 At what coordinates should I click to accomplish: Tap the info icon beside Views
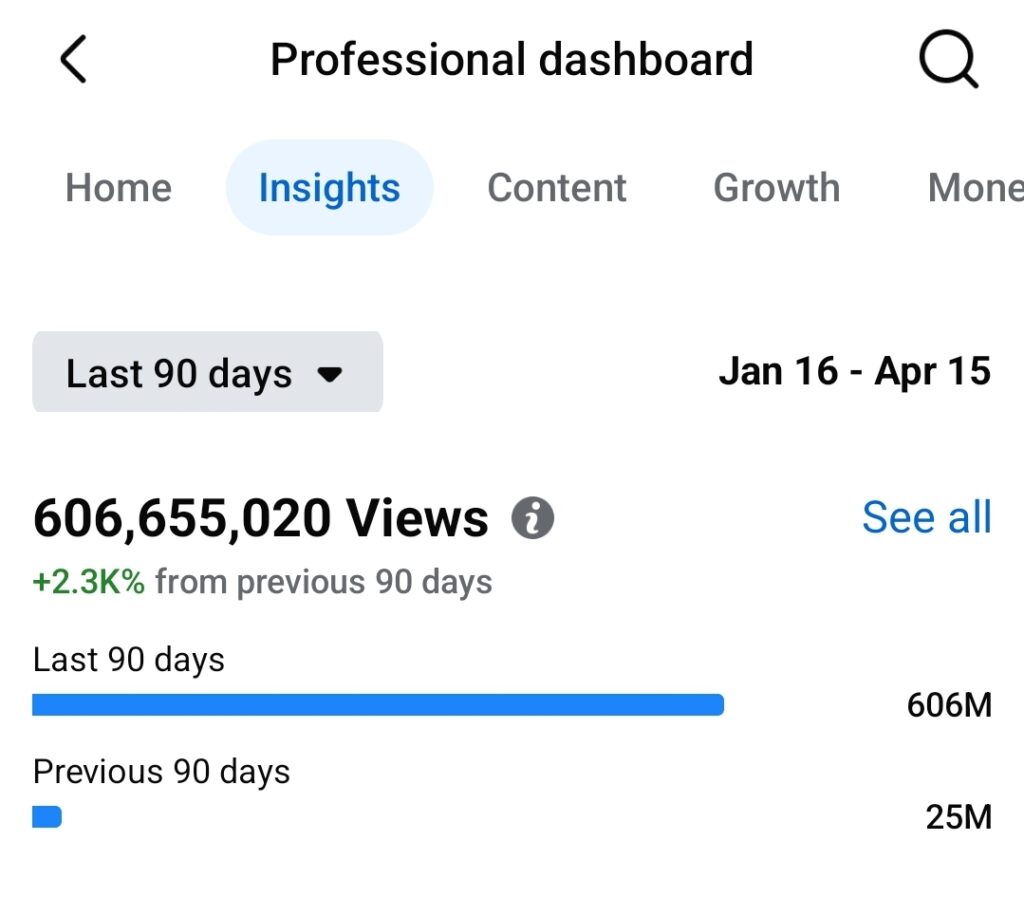coord(533,519)
